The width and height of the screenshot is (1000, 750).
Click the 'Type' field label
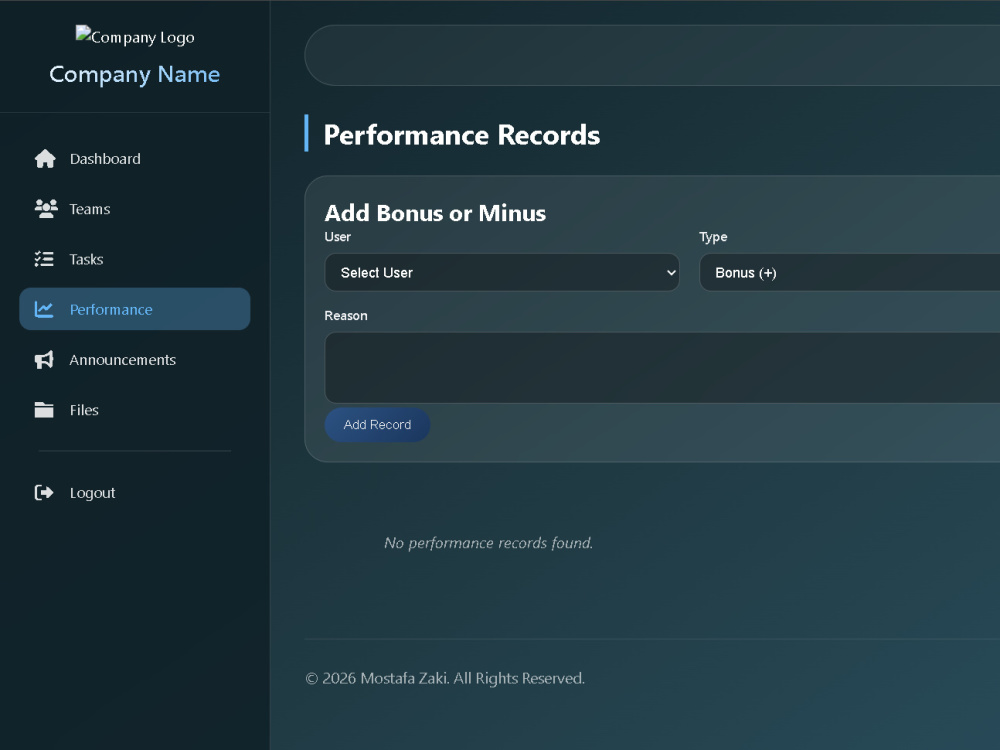click(713, 237)
